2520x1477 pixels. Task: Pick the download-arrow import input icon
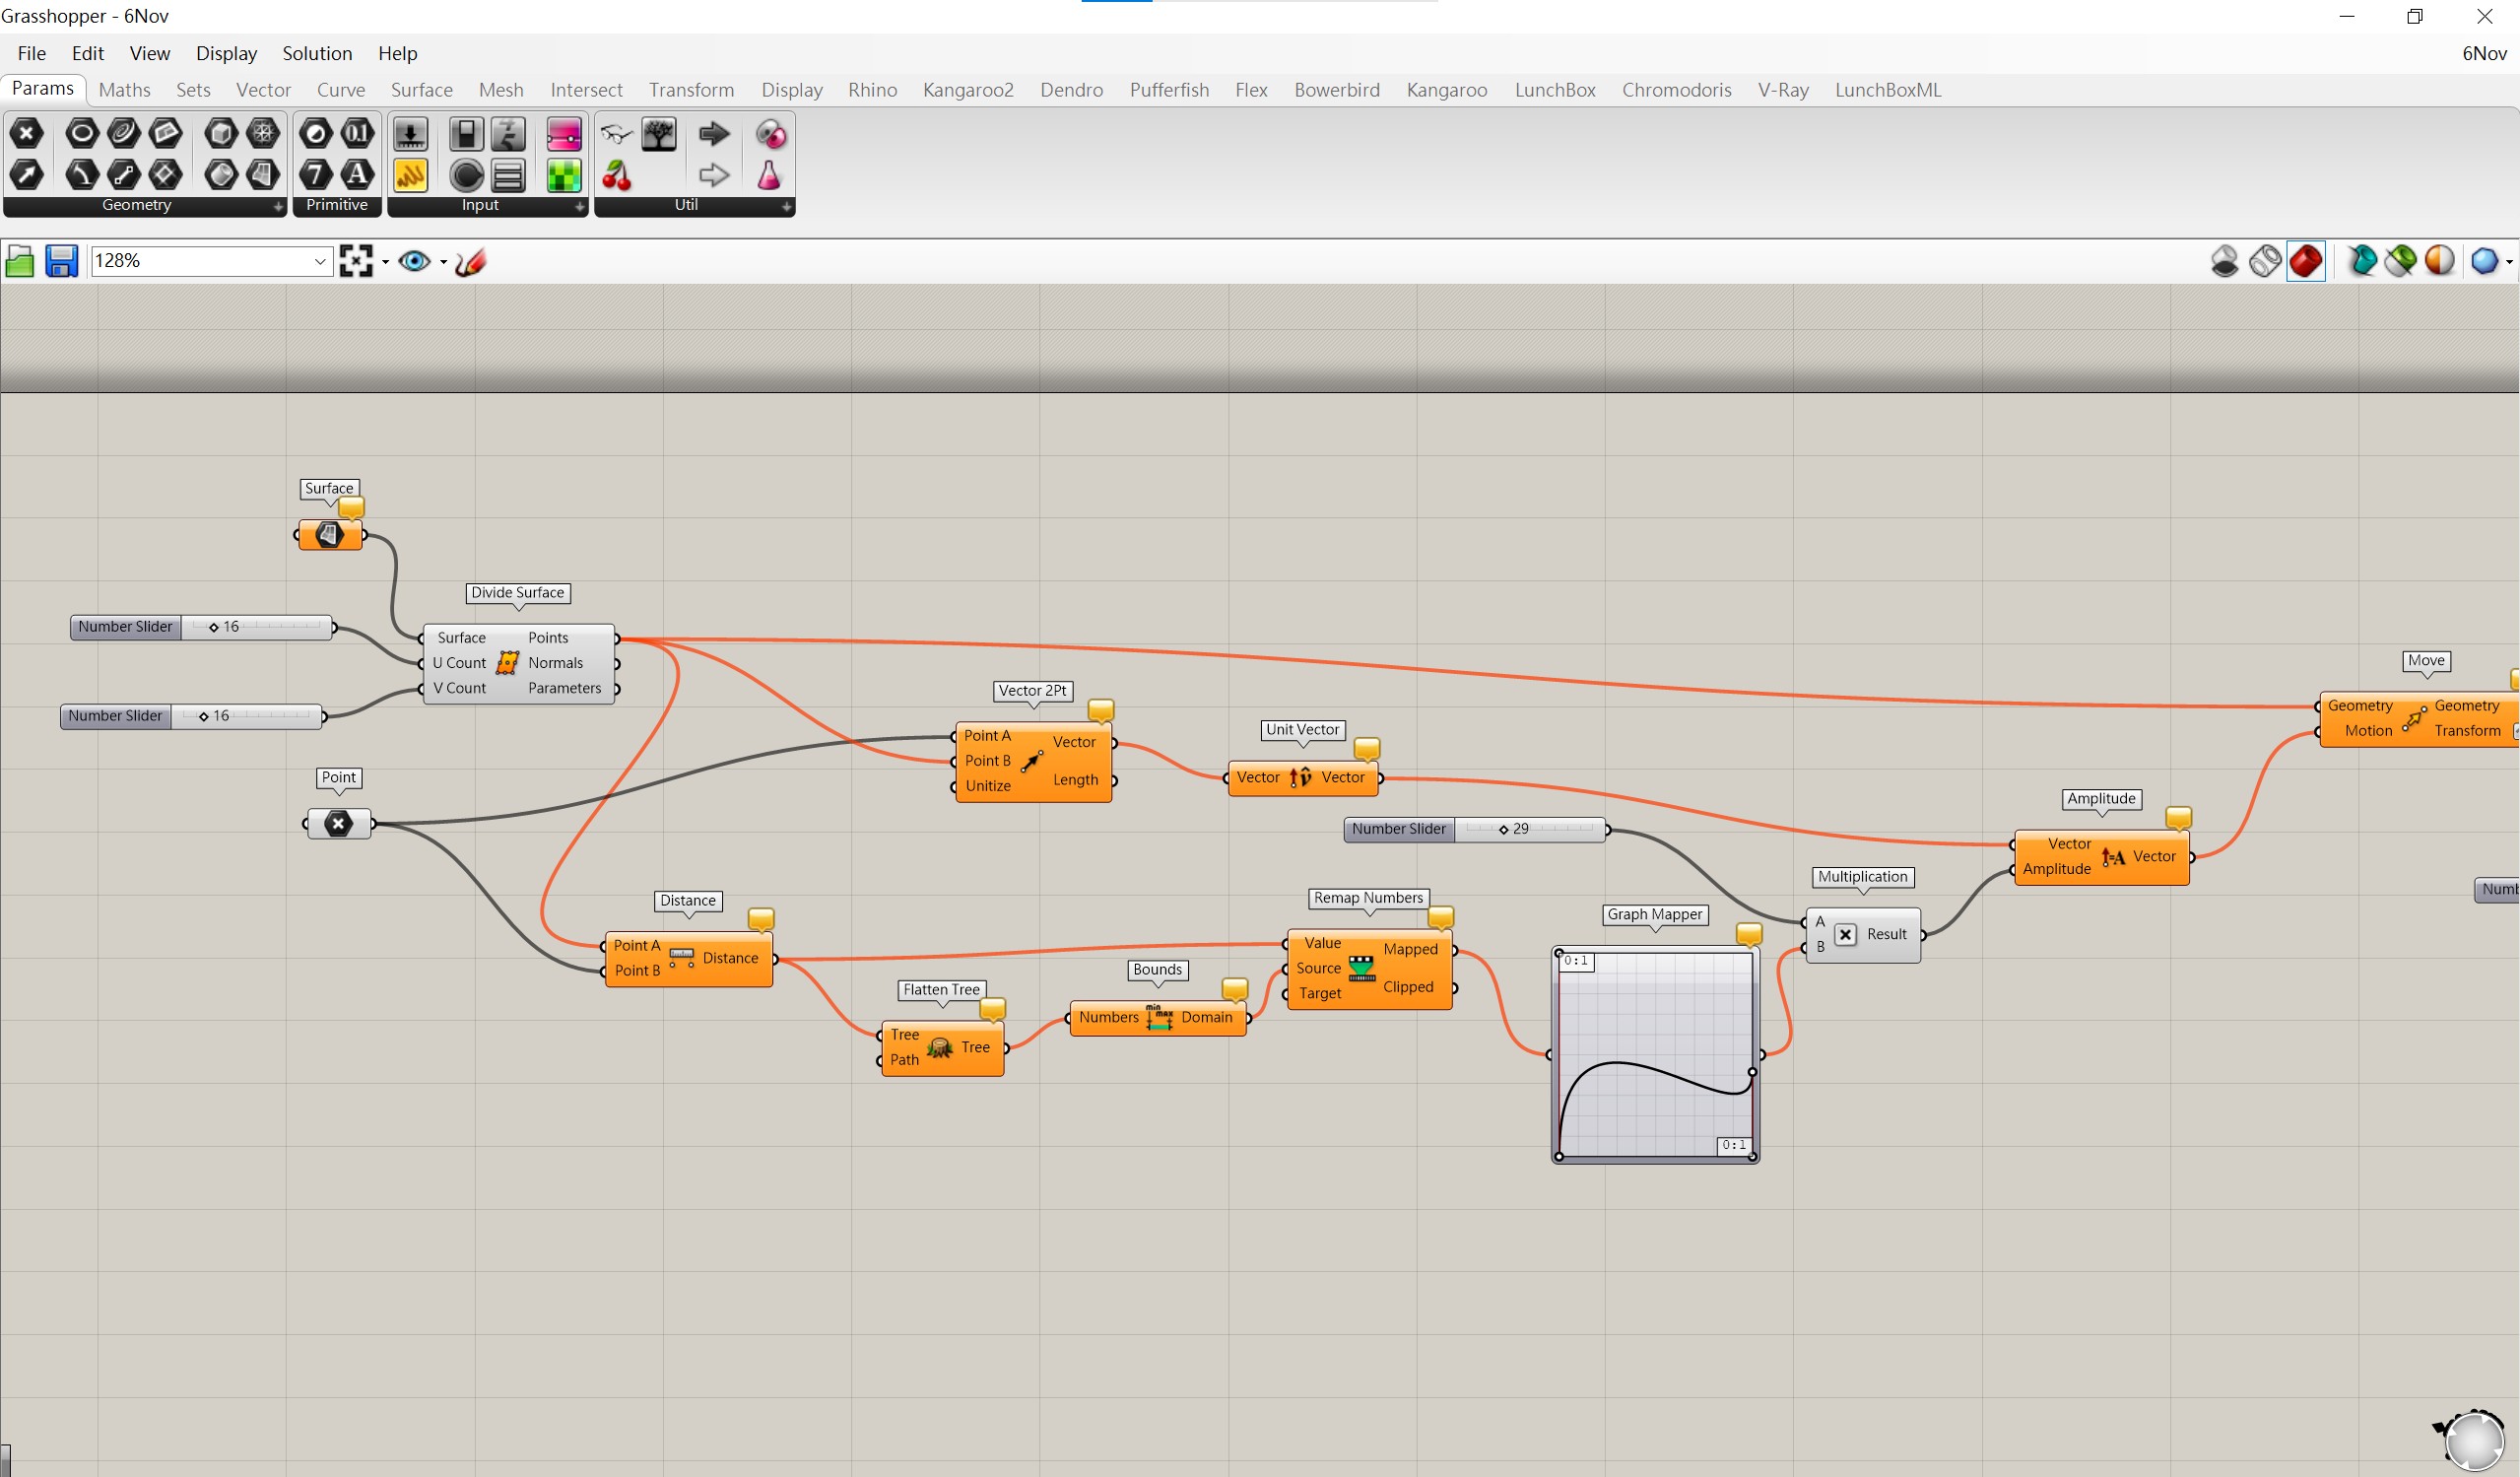pos(411,133)
